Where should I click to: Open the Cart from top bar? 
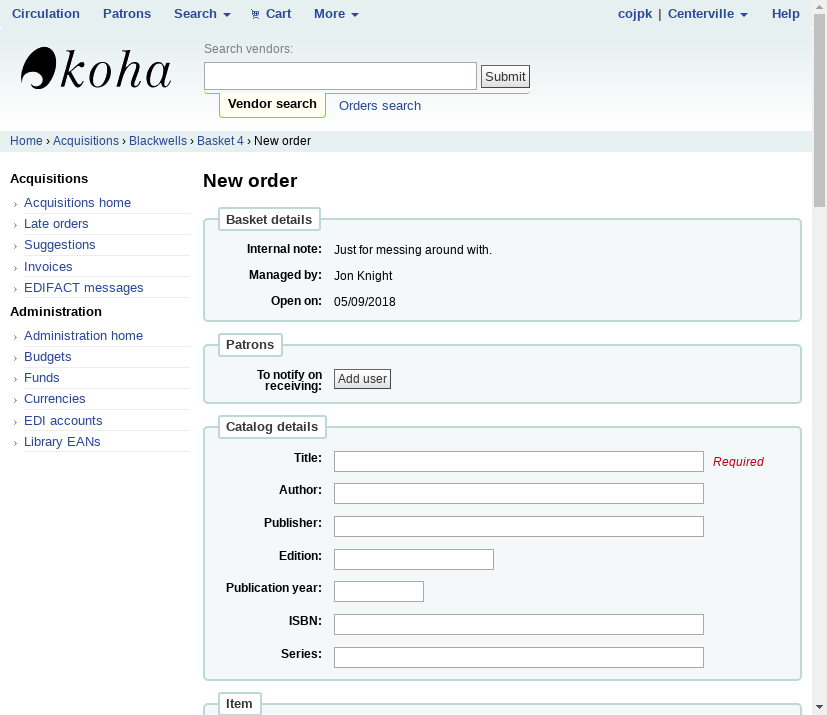click(271, 14)
